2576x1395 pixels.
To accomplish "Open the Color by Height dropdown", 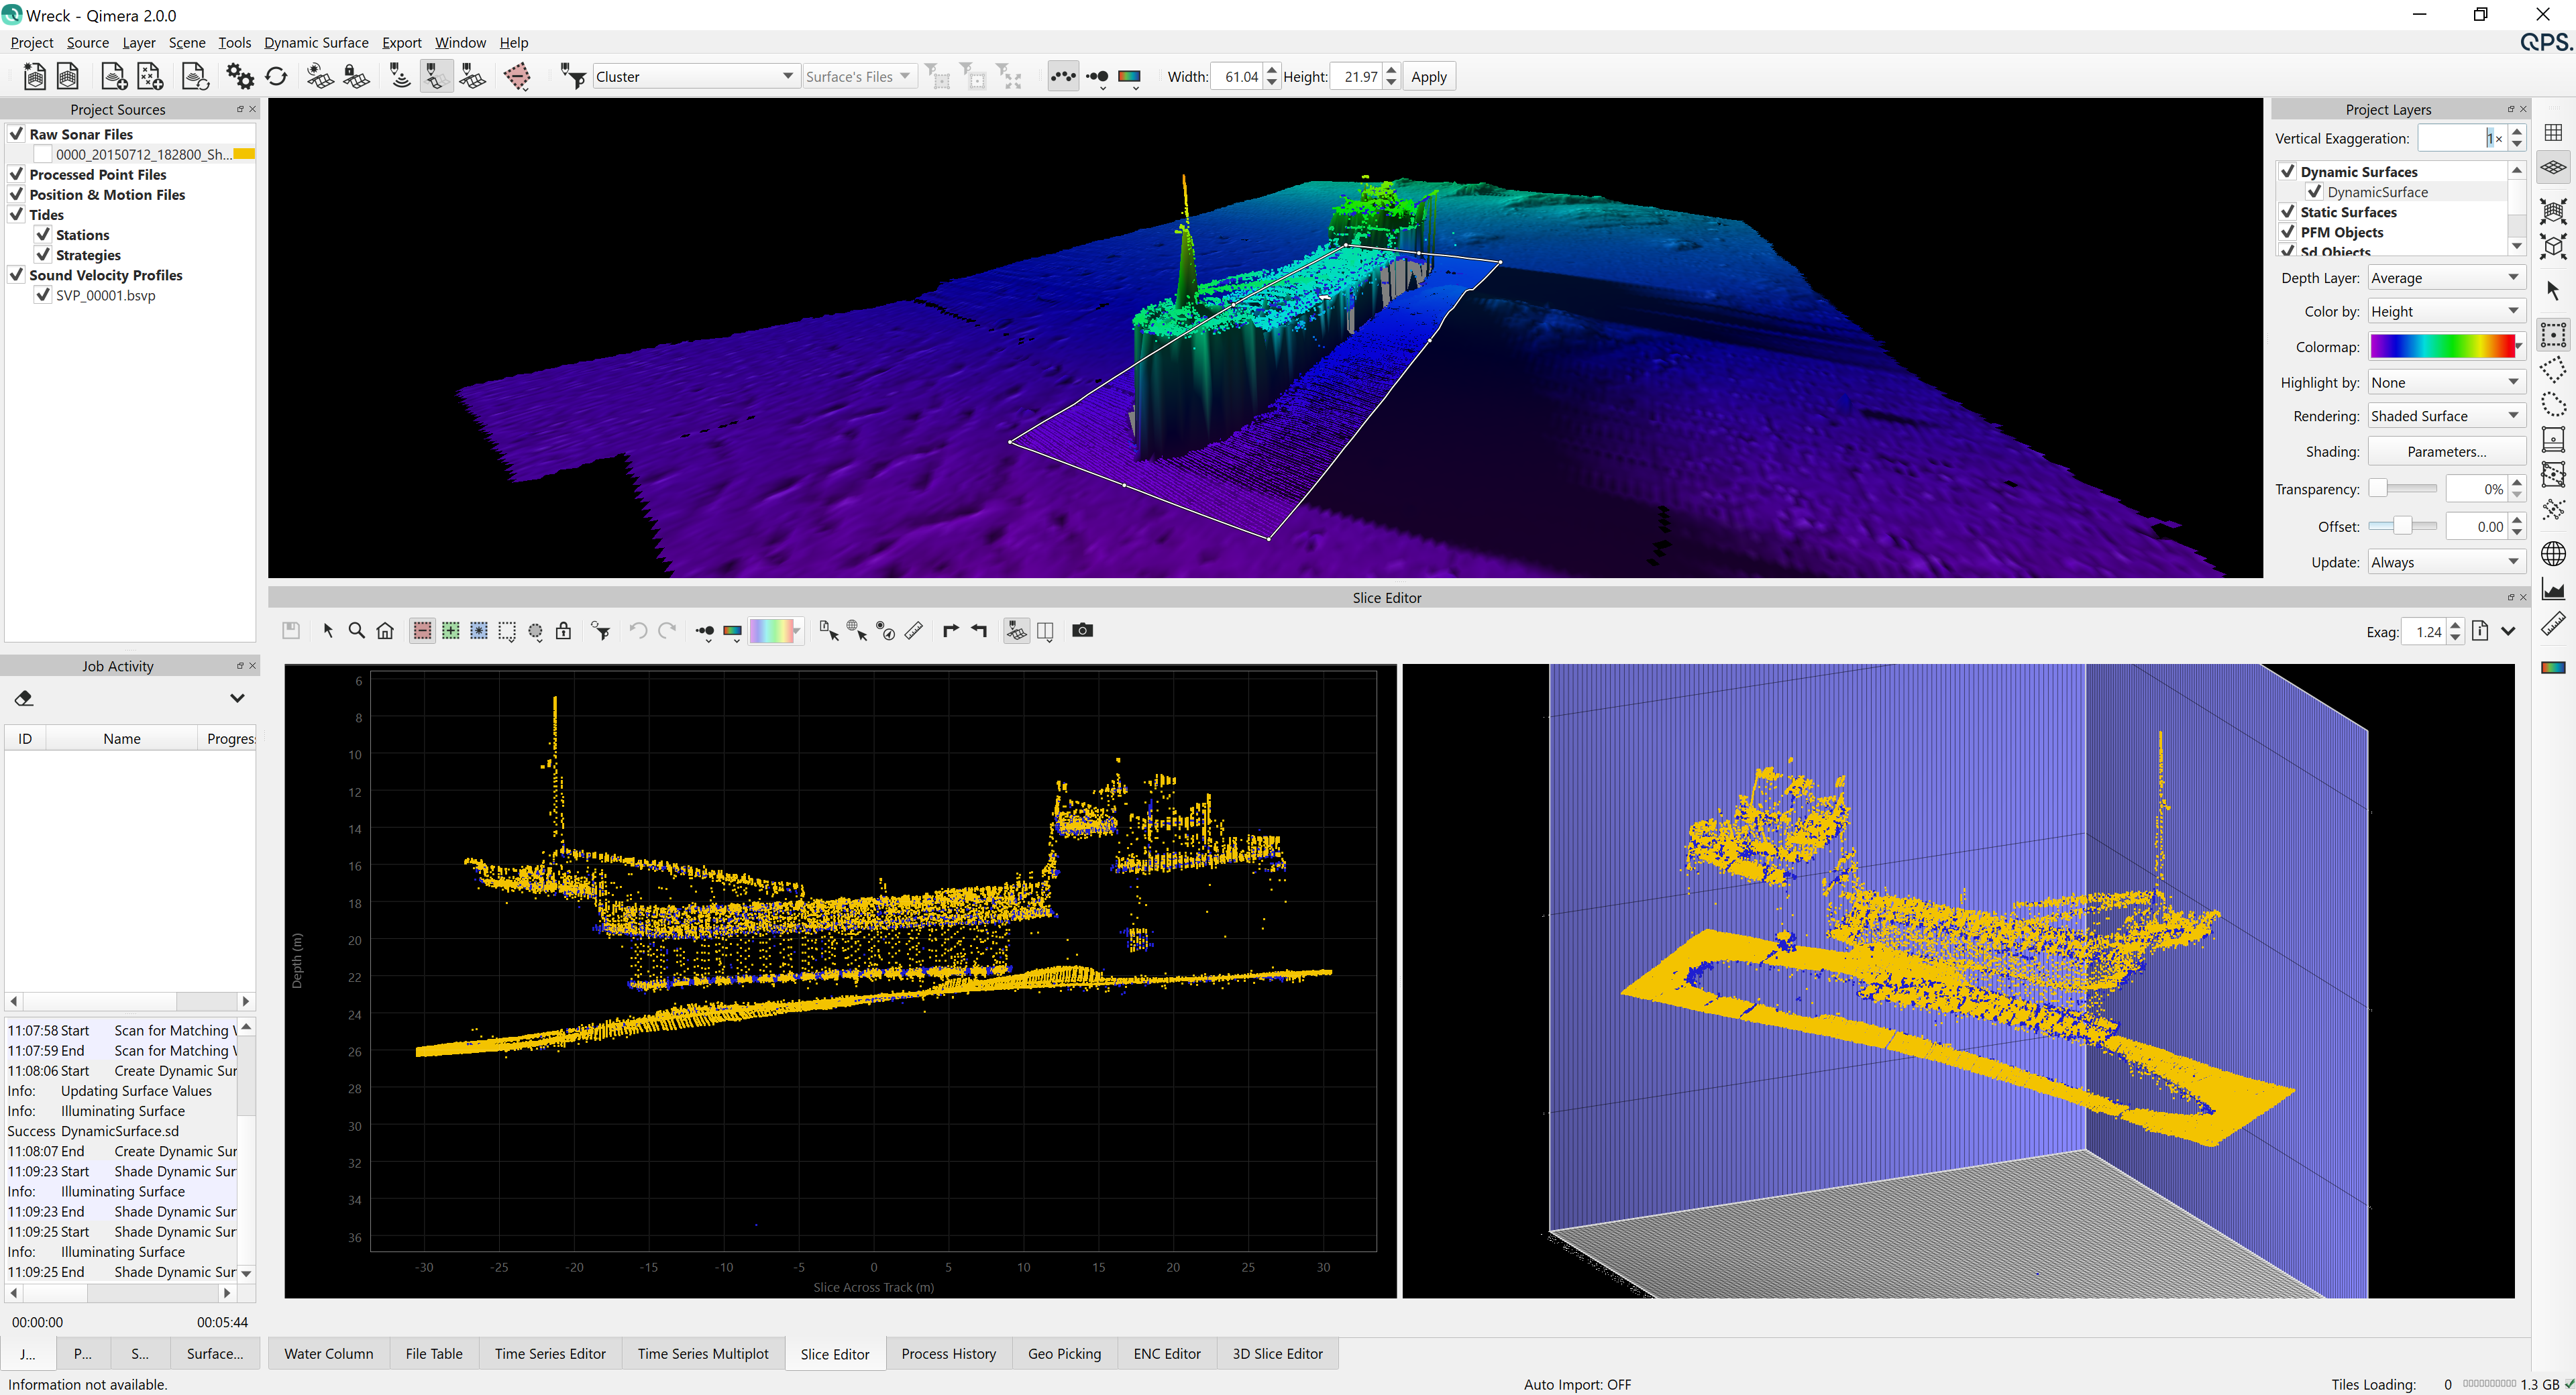I will [x=2445, y=312].
